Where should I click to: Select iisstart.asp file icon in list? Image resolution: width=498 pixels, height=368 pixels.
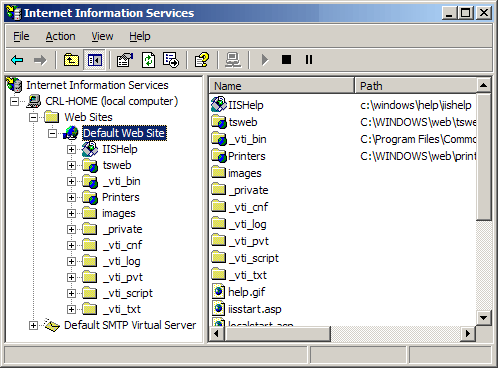pos(219,308)
